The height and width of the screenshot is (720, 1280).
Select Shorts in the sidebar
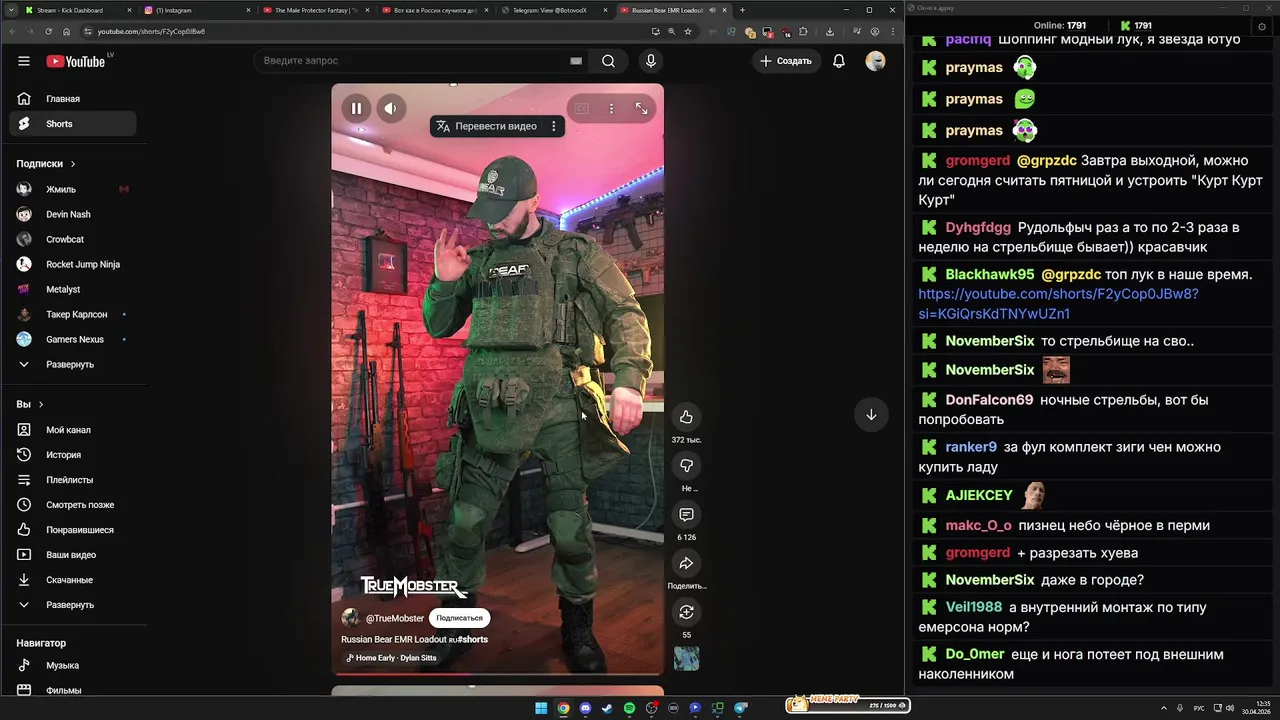[x=72, y=124]
